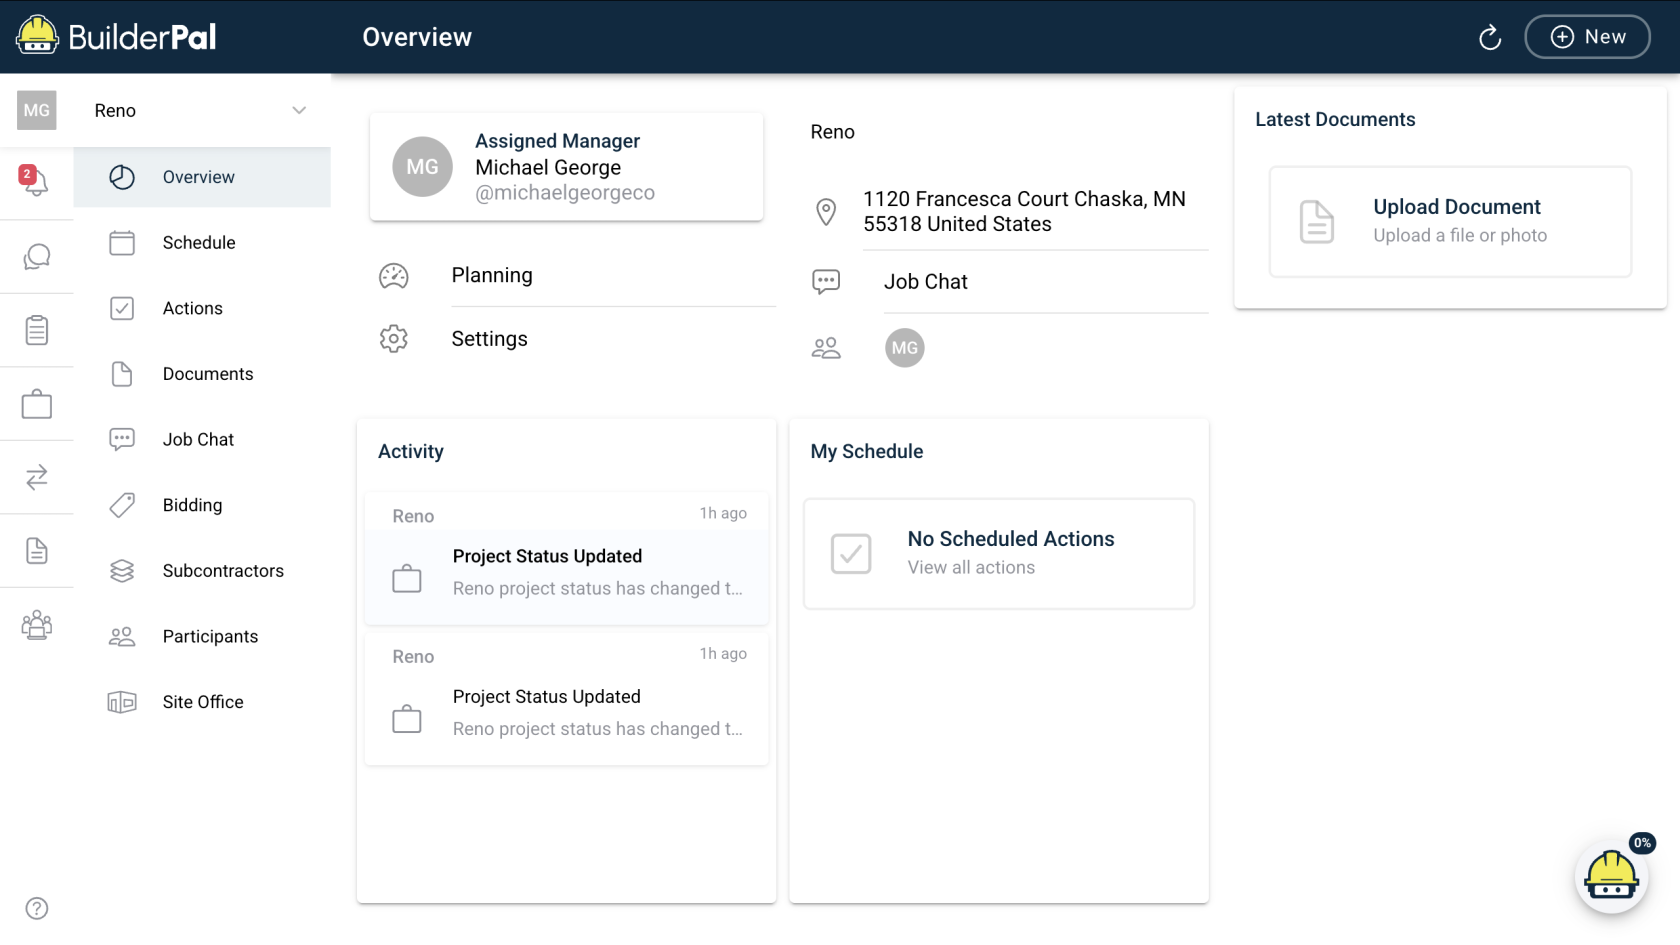
Task: Open project Settings row
Action: pyautogui.click(x=489, y=339)
